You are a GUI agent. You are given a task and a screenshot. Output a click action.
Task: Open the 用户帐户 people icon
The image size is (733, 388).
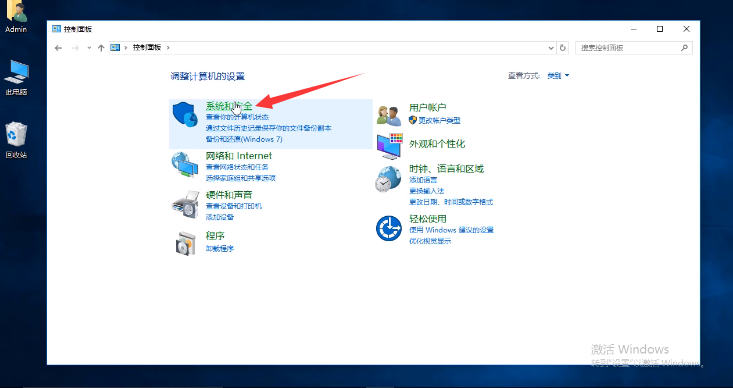click(389, 115)
